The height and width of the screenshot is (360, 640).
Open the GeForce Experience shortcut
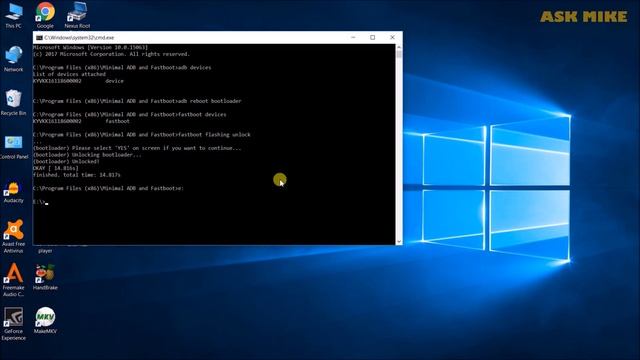13,324
